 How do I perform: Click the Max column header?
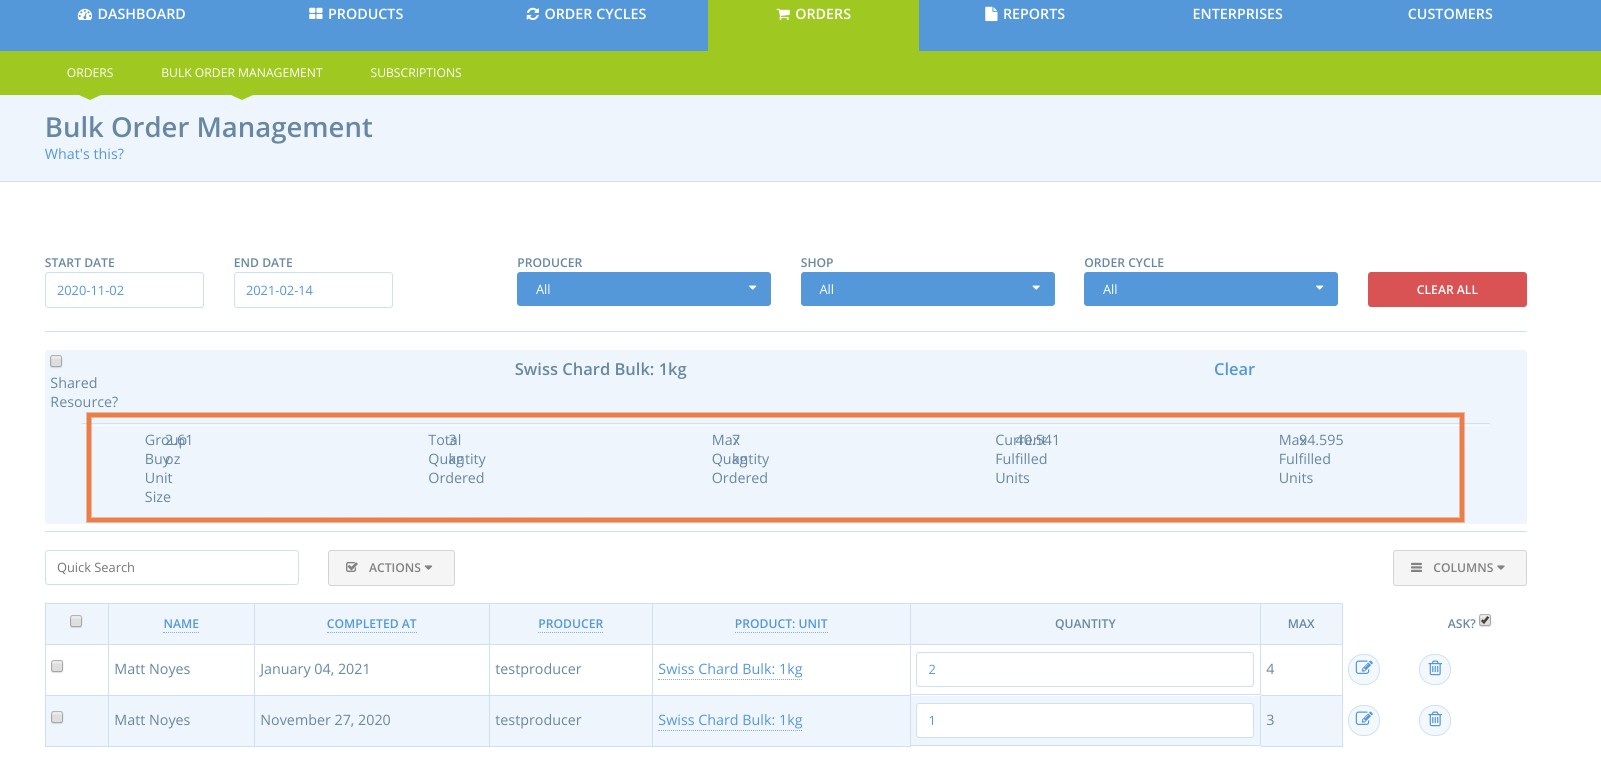1301,623
